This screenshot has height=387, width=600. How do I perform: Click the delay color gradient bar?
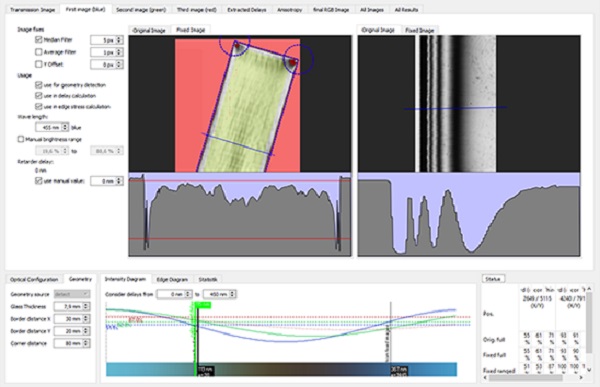click(281, 369)
